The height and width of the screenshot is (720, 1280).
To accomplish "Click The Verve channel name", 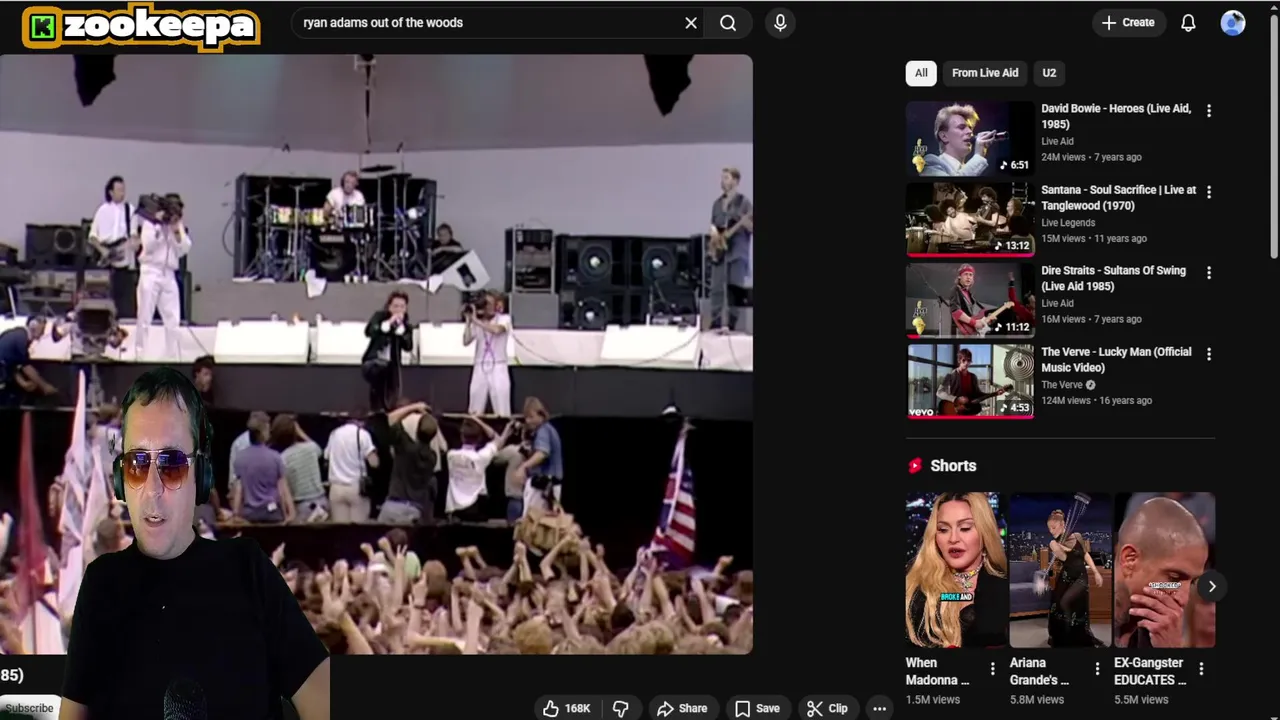I will click(x=1062, y=385).
